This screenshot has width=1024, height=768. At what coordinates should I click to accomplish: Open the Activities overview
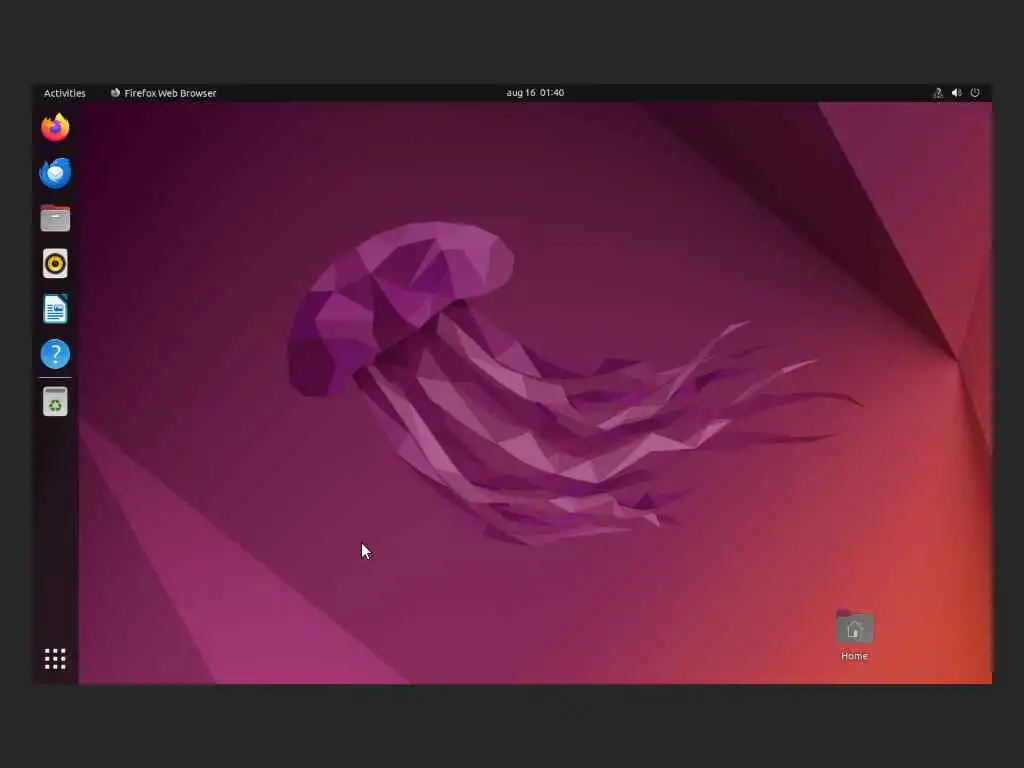[65, 93]
